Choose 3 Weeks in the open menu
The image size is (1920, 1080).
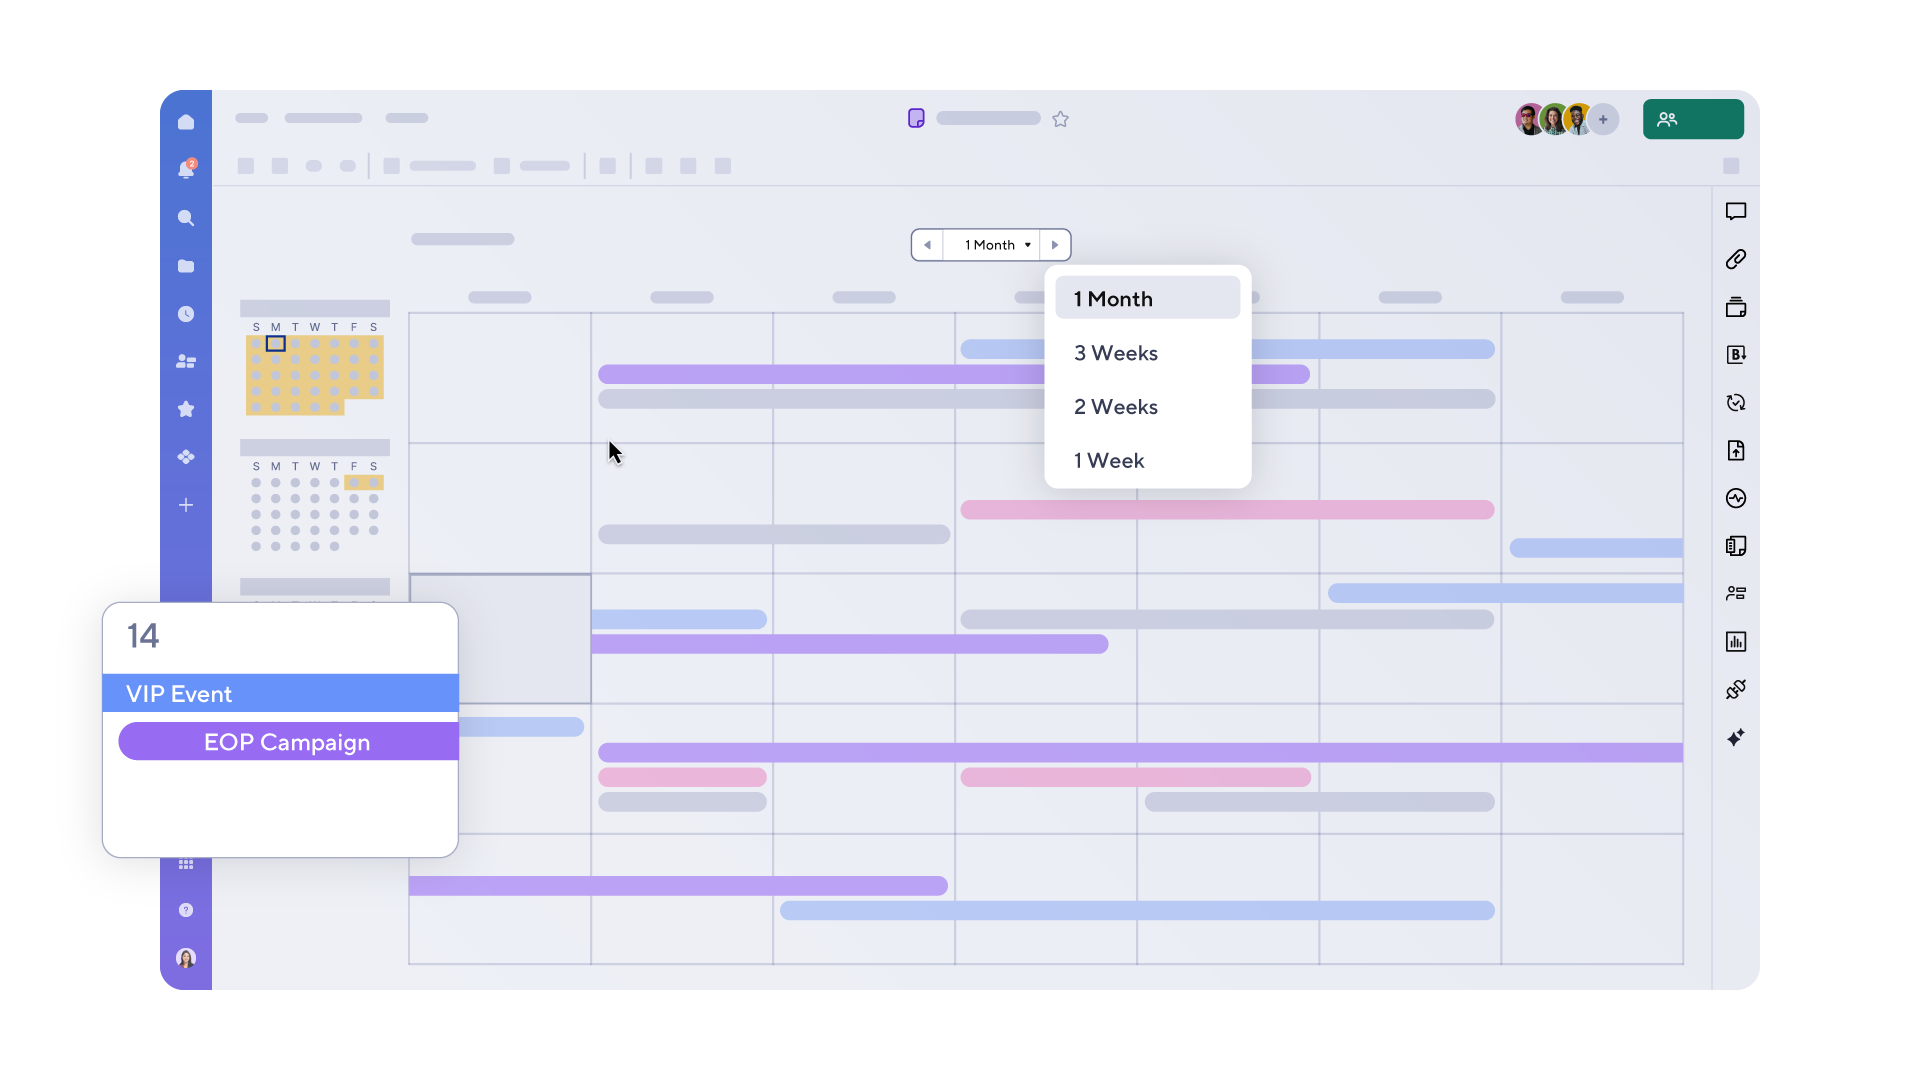(1116, 352)
